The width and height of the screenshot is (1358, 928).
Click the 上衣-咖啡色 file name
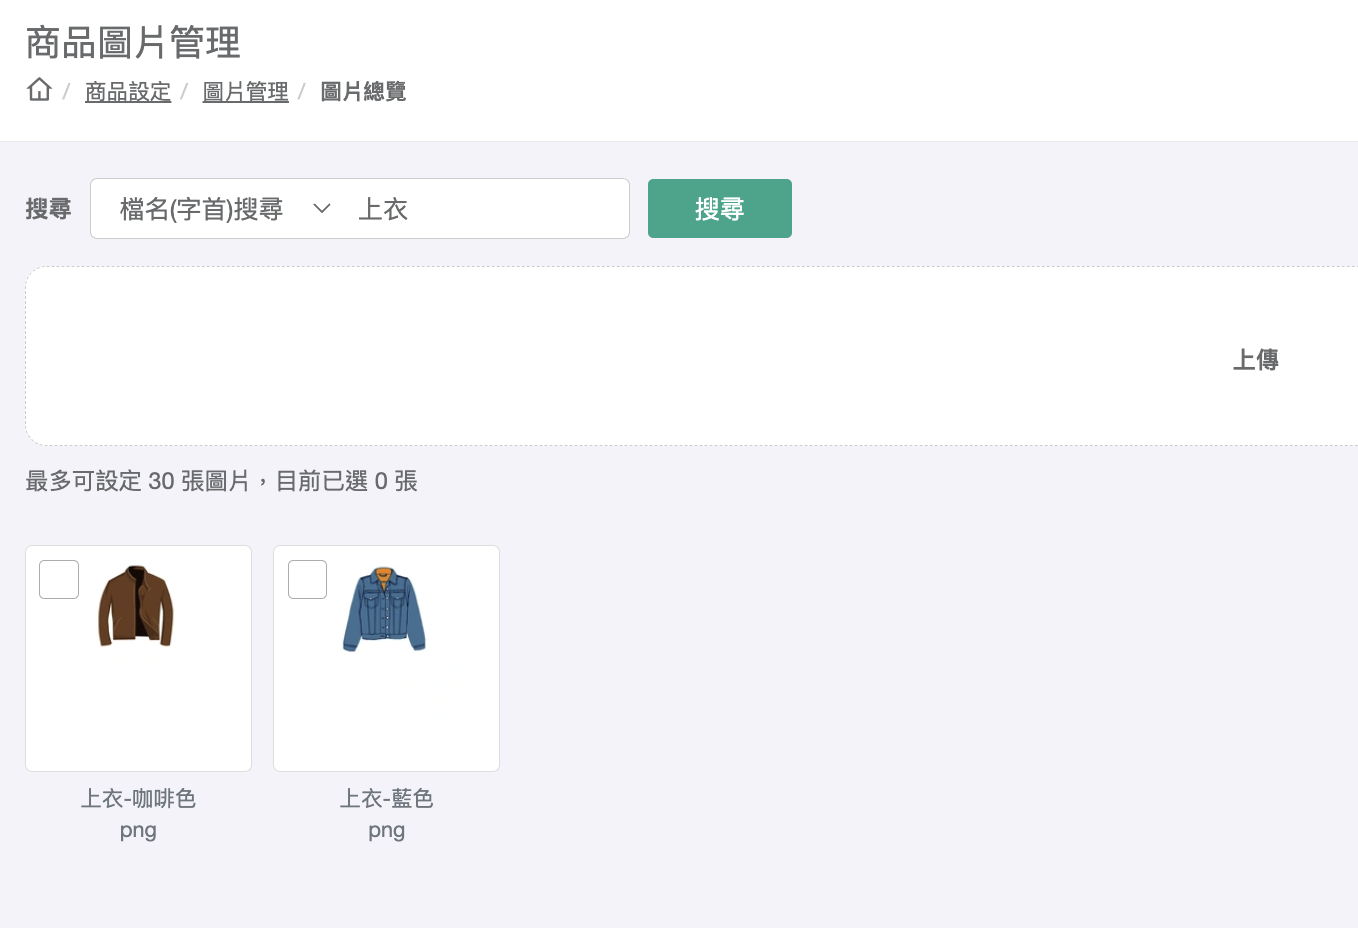pos(138,798)
